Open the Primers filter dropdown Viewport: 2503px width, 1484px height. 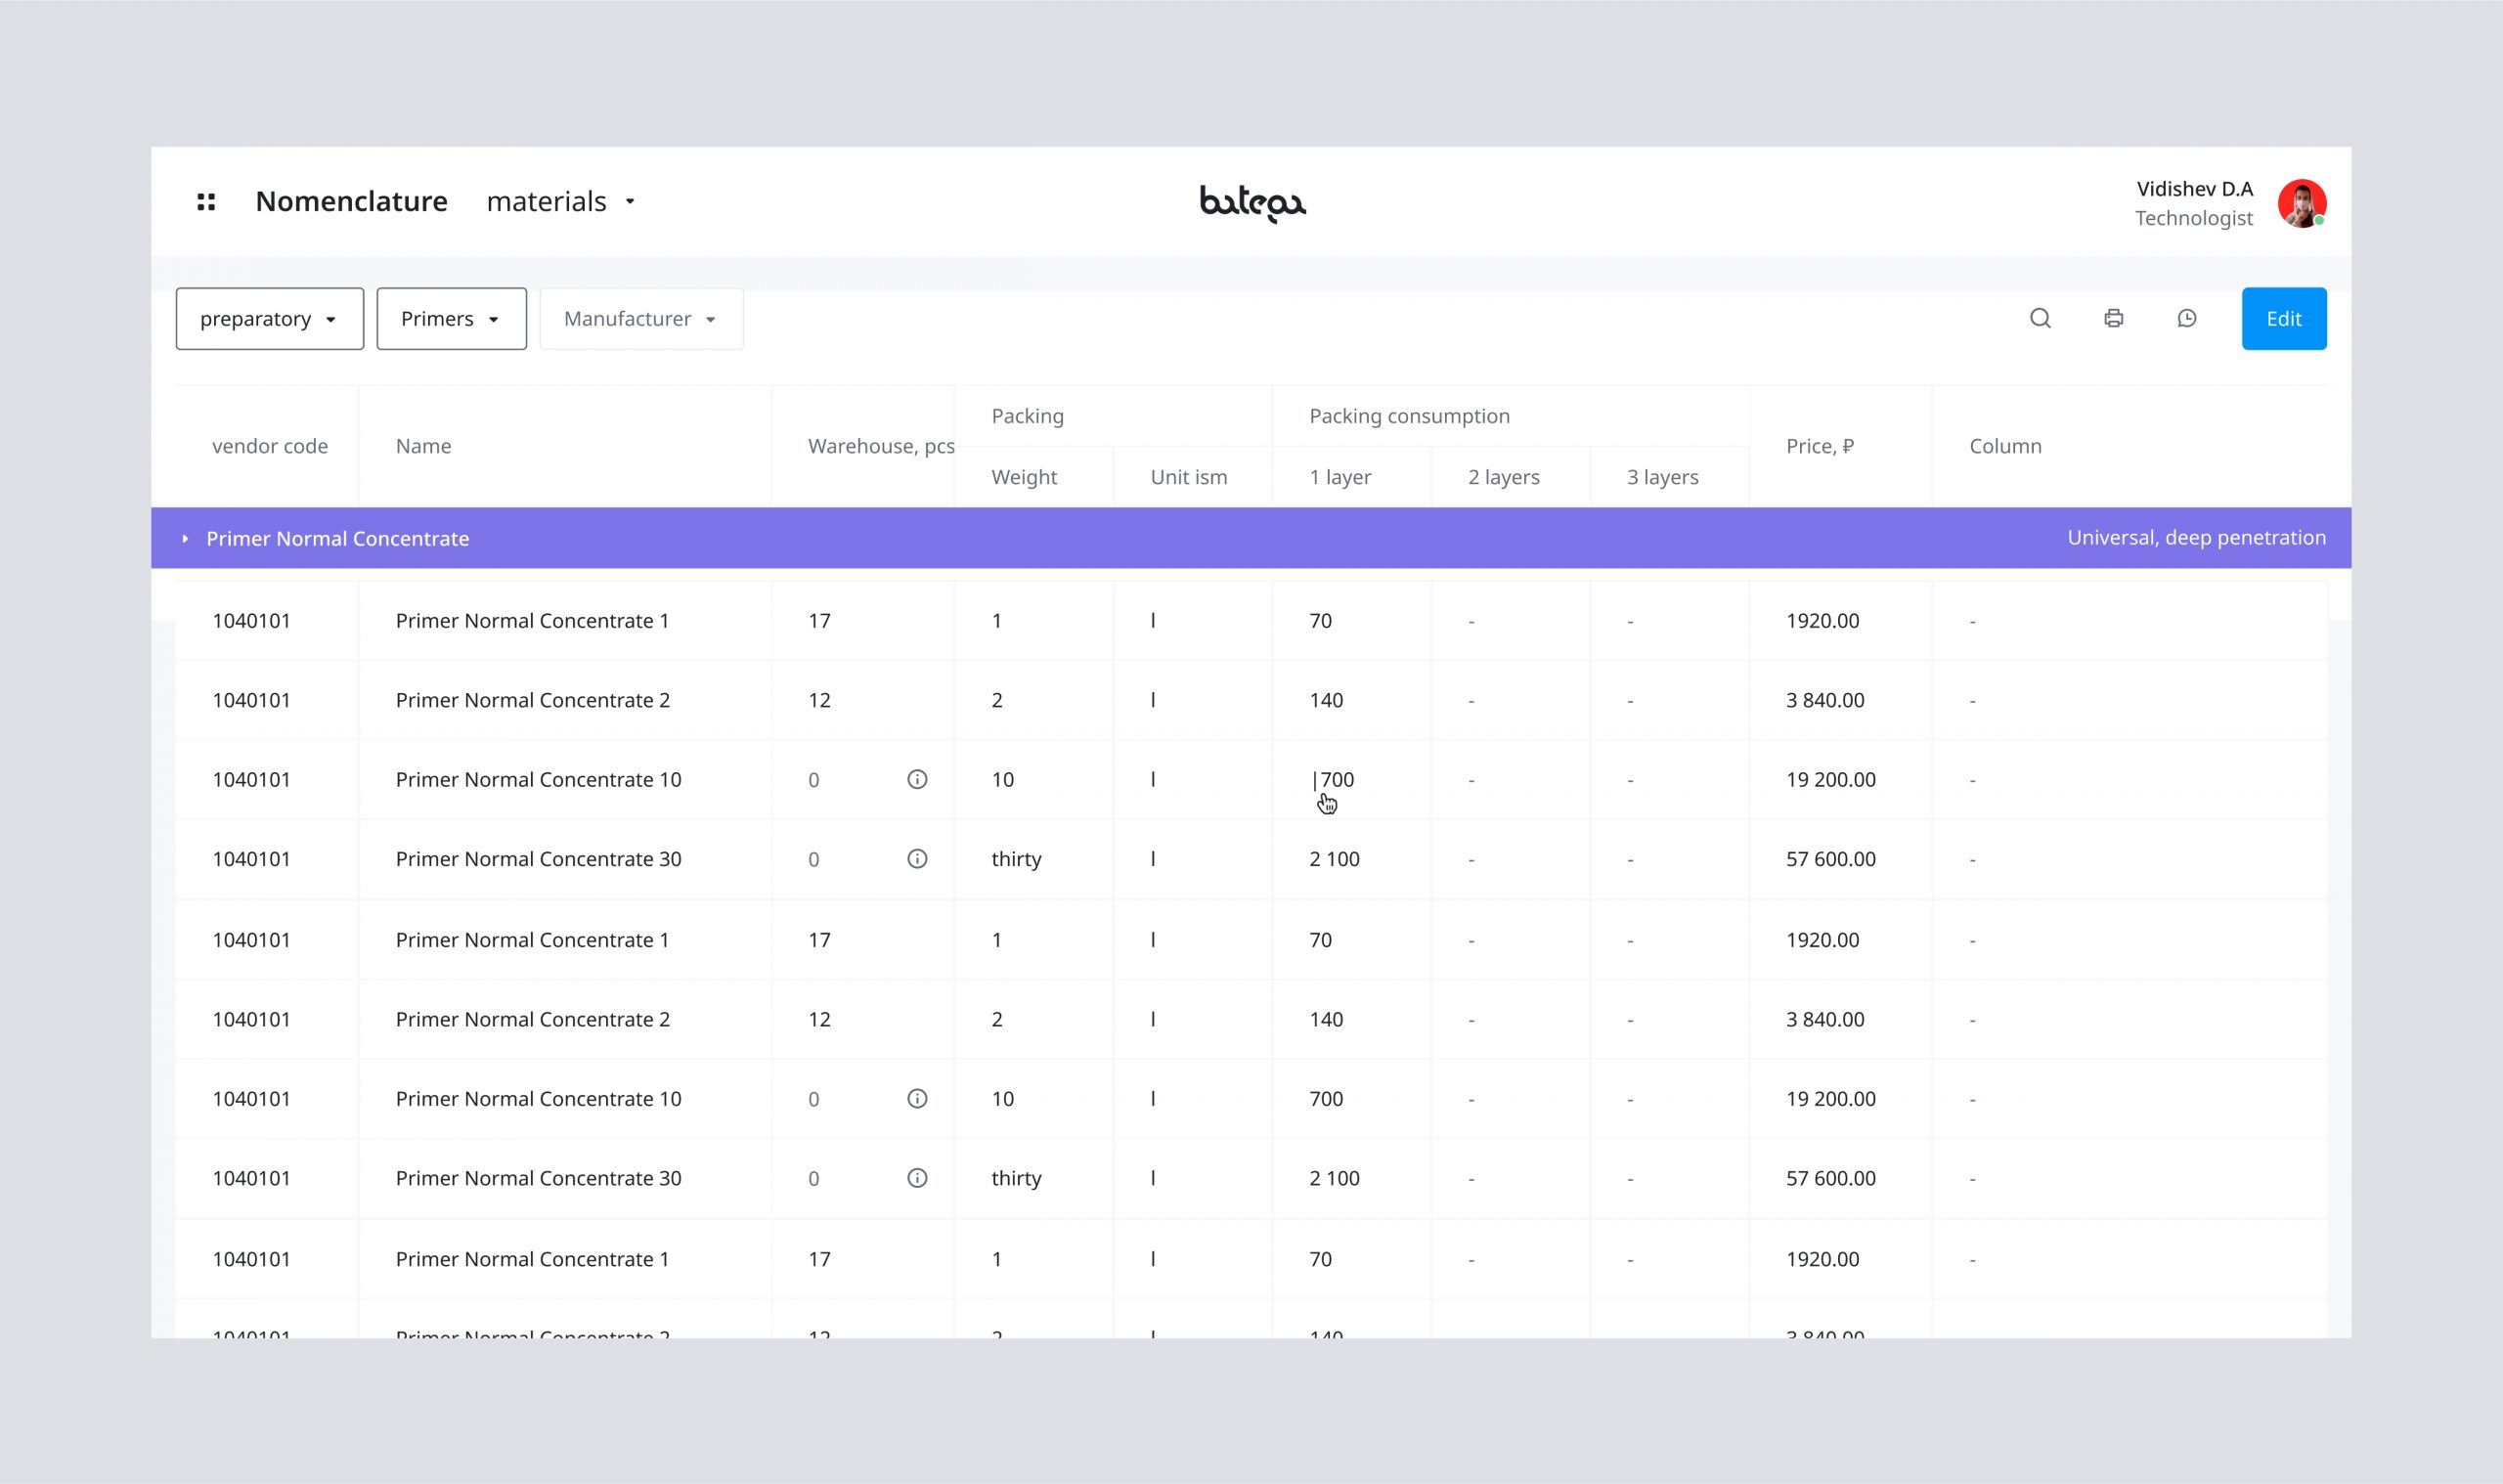(451, 319)
